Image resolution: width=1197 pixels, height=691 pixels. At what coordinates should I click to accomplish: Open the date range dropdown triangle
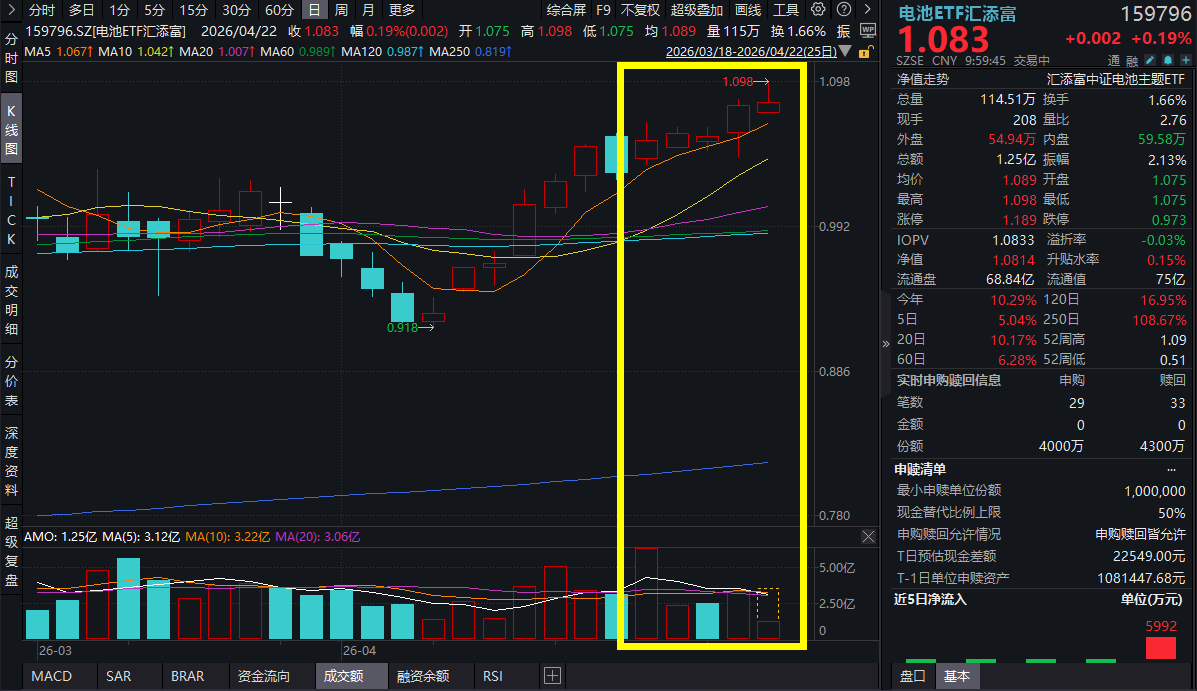click(846, 50)
